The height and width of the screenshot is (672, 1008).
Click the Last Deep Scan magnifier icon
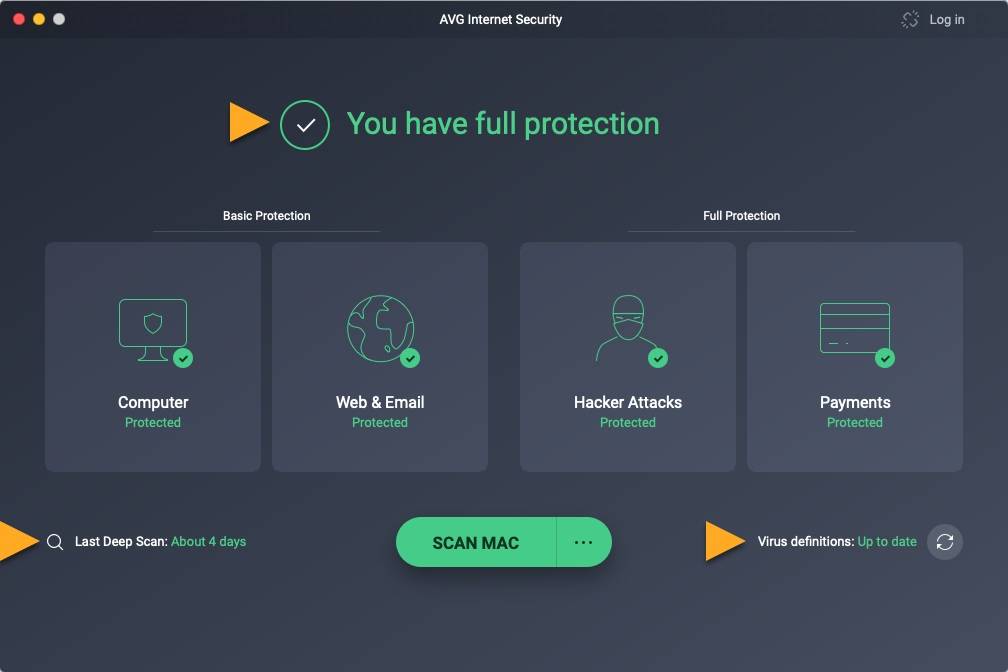[54, 541]
